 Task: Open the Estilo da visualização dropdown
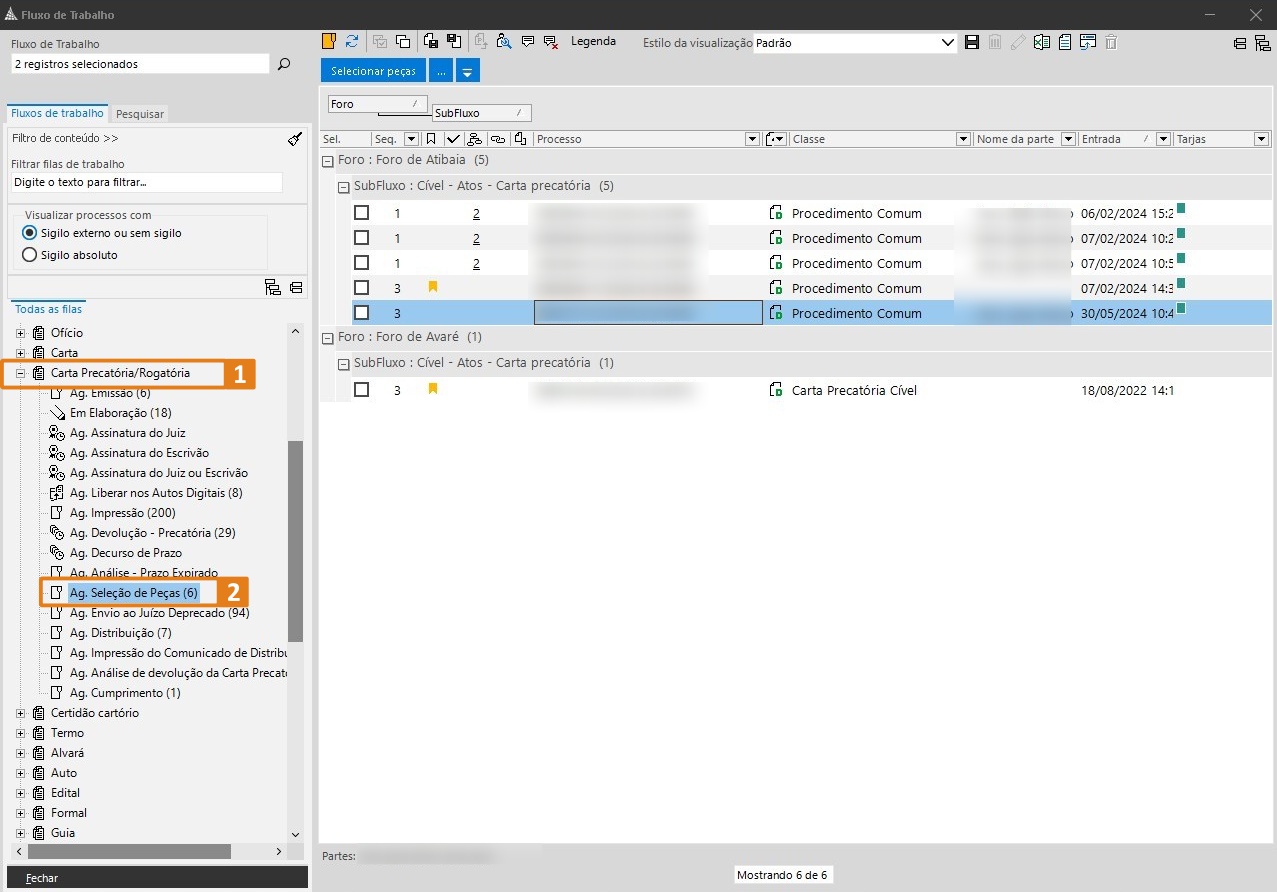click(x=948, y=43)
